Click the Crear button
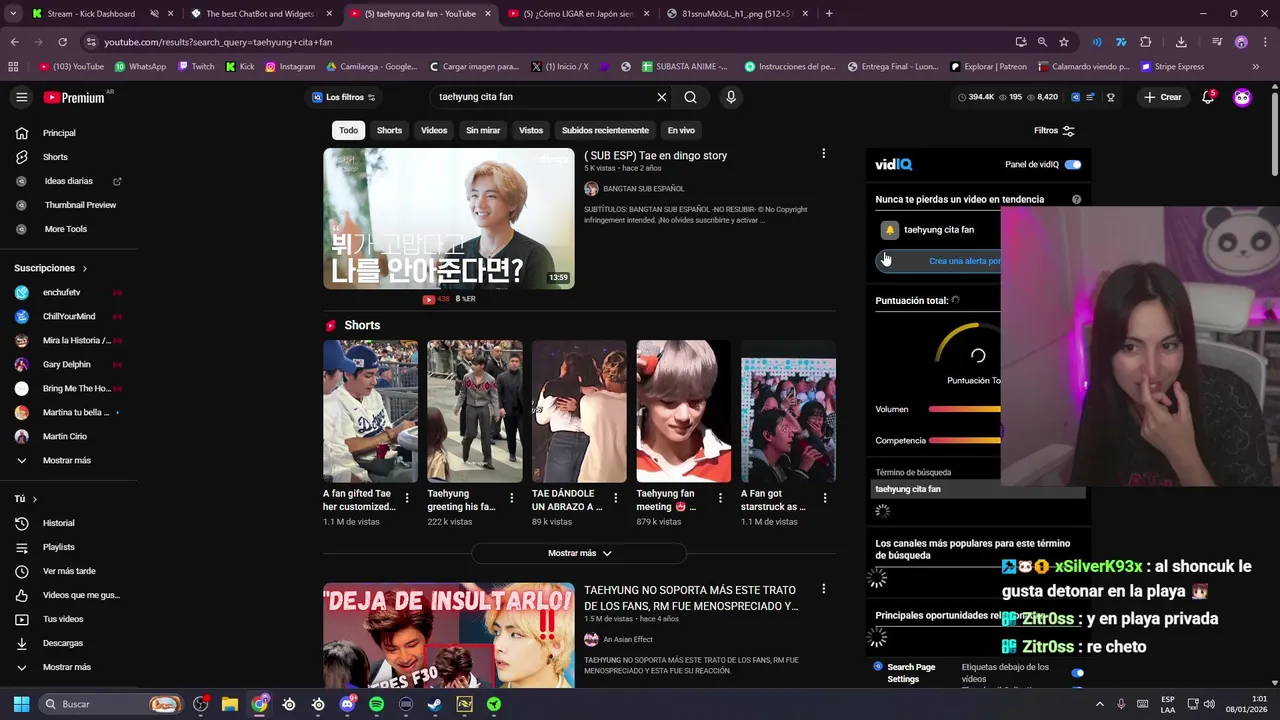This screenshot has width=1280, height=720. pos(1163,97)
